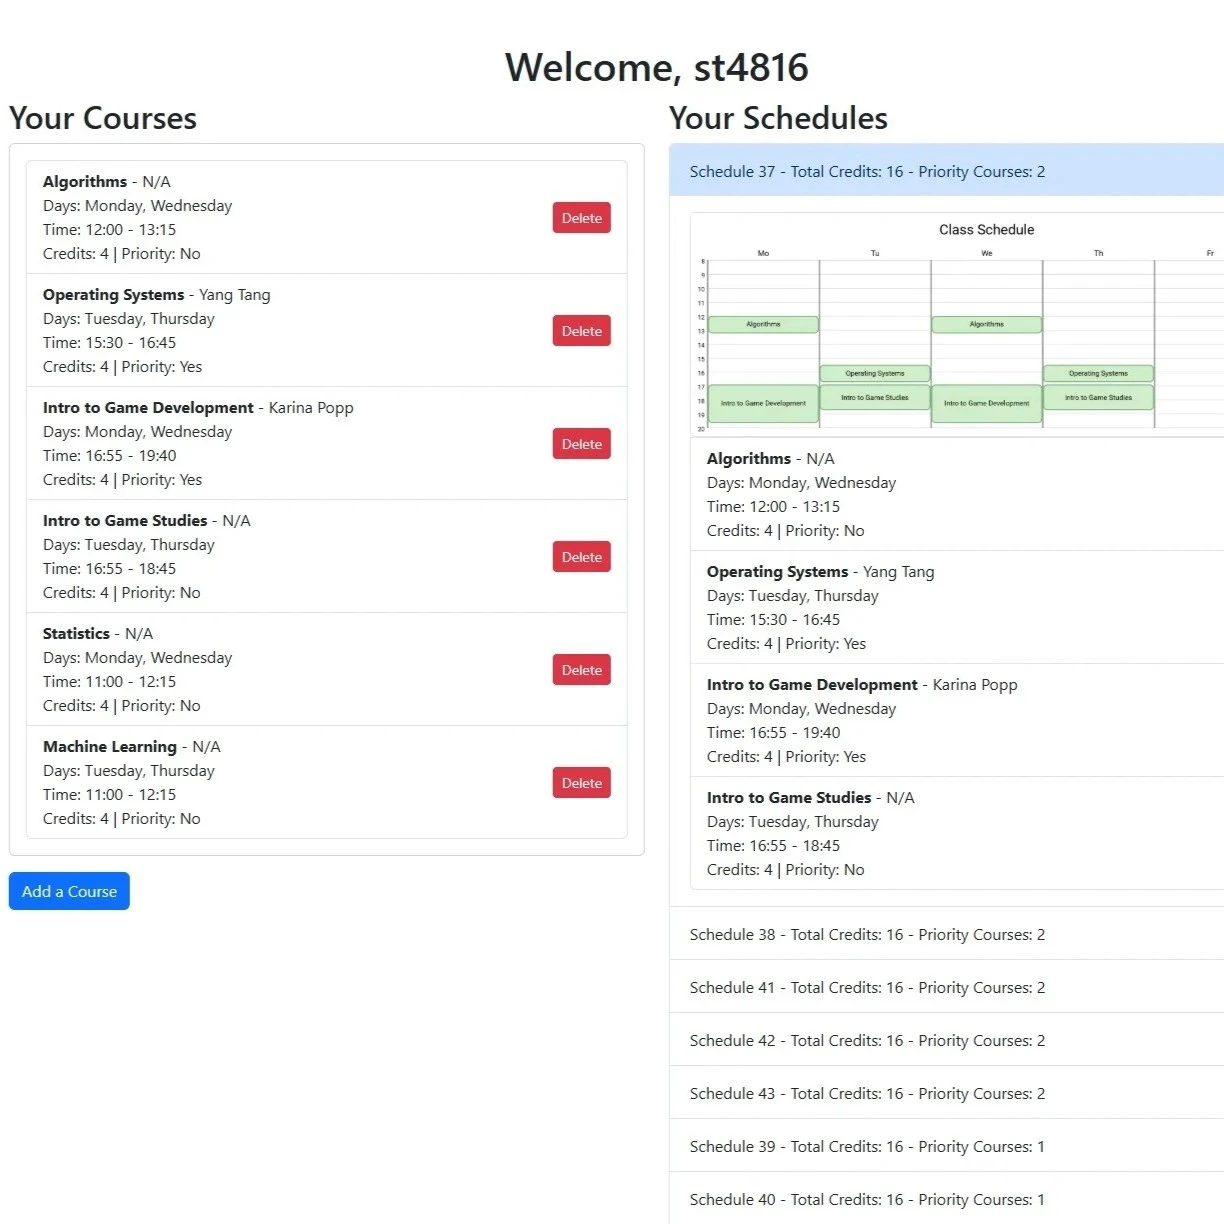Expand Schedule 40

pyautogui.click(x=867, y=1200)
